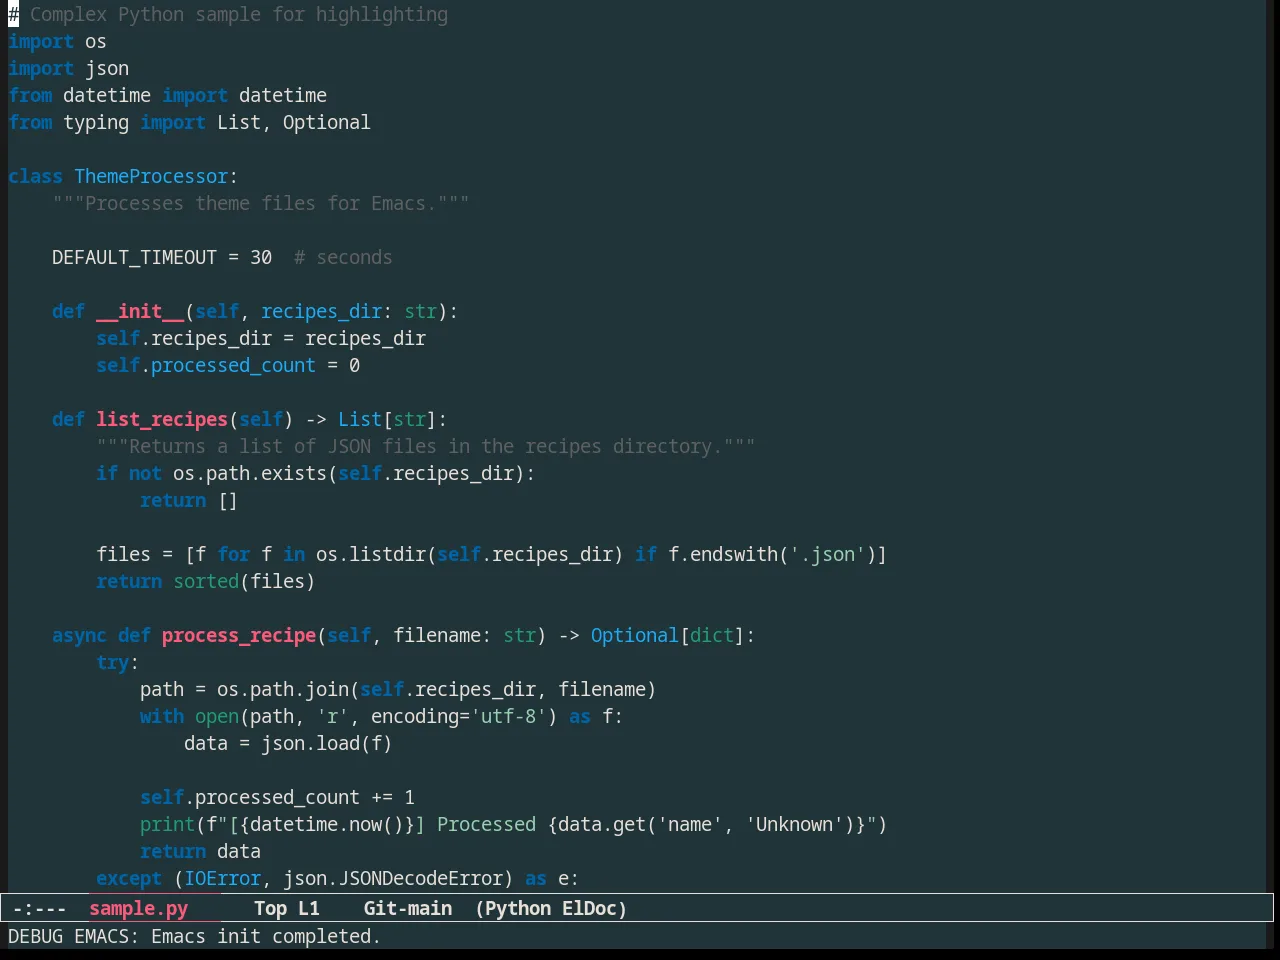Click the class name ThemeProcessor
The width and height of the screenshot is (1280, 960).
[151, 176]
